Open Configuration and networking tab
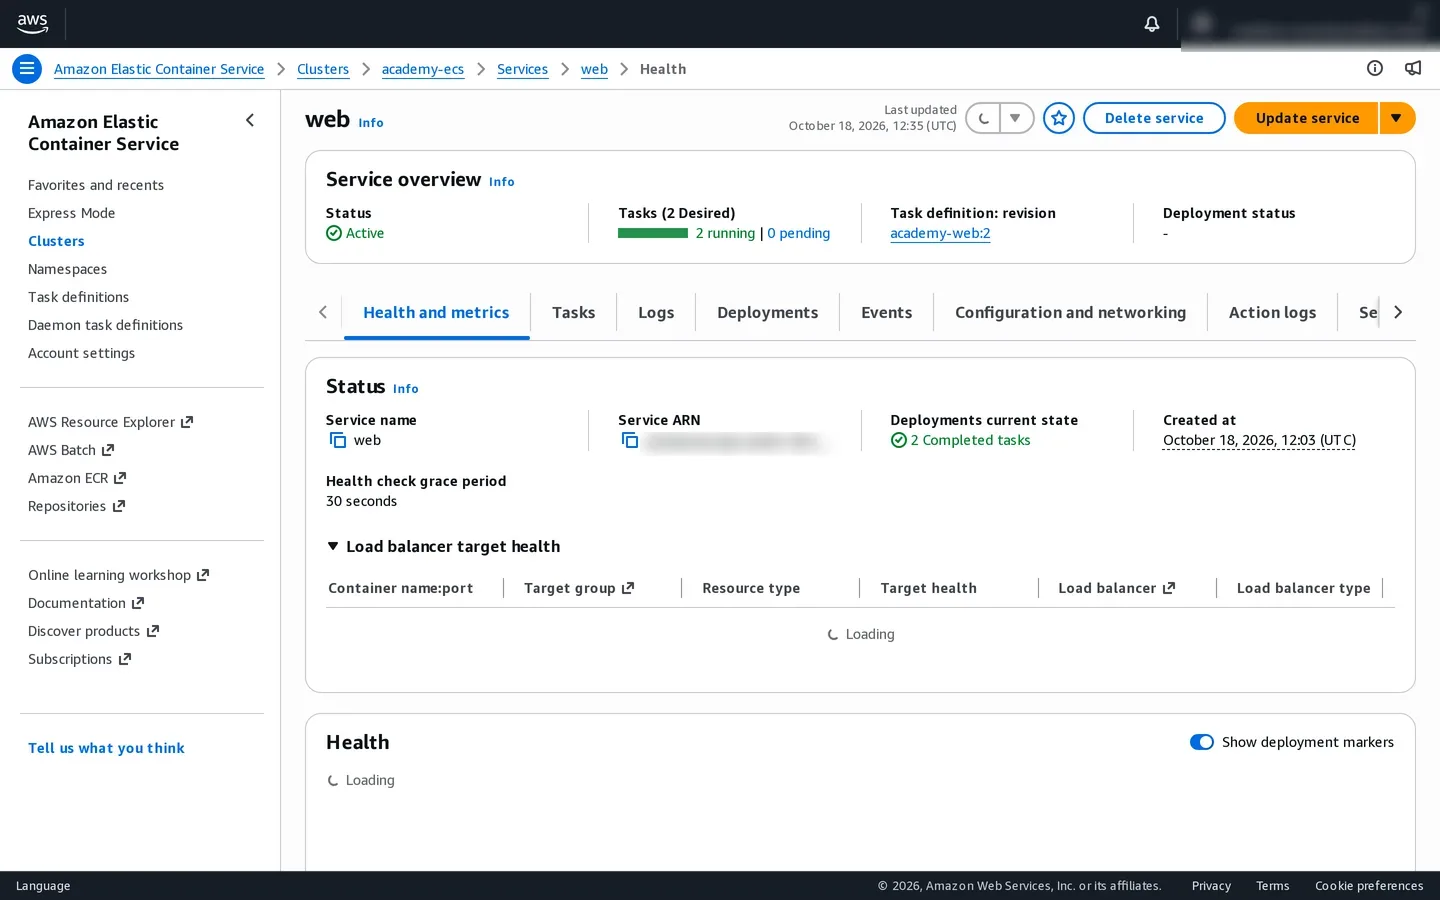 [x=1070, y=313]
